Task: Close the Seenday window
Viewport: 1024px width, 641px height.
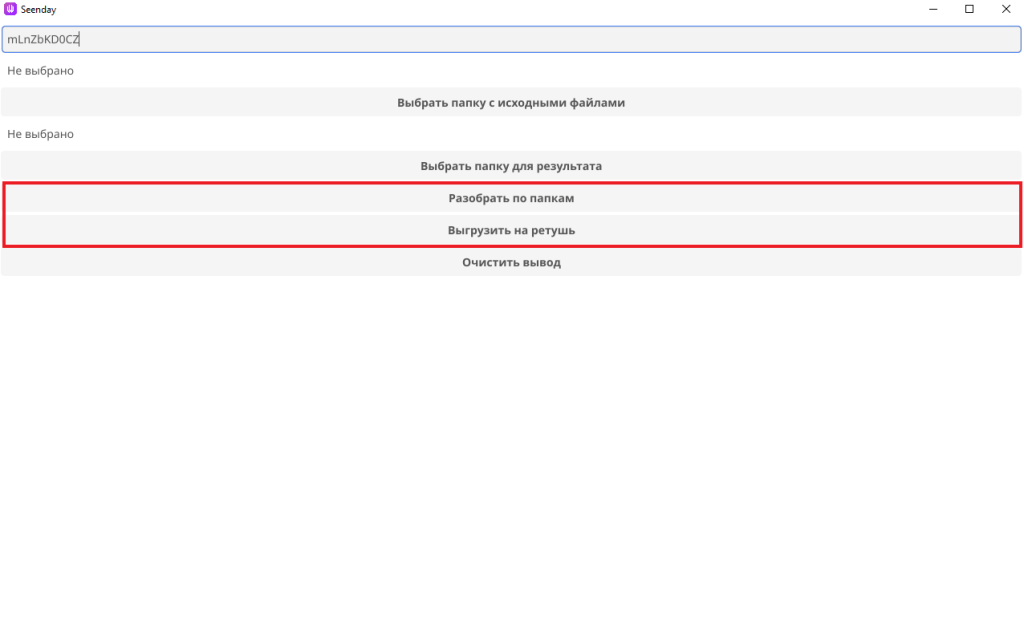Action: point(1005,9)
